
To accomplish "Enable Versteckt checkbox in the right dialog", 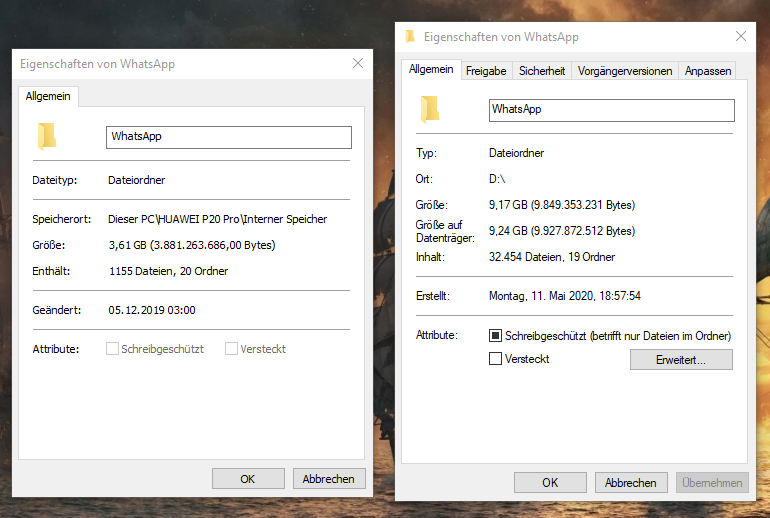I will (495, 359).
